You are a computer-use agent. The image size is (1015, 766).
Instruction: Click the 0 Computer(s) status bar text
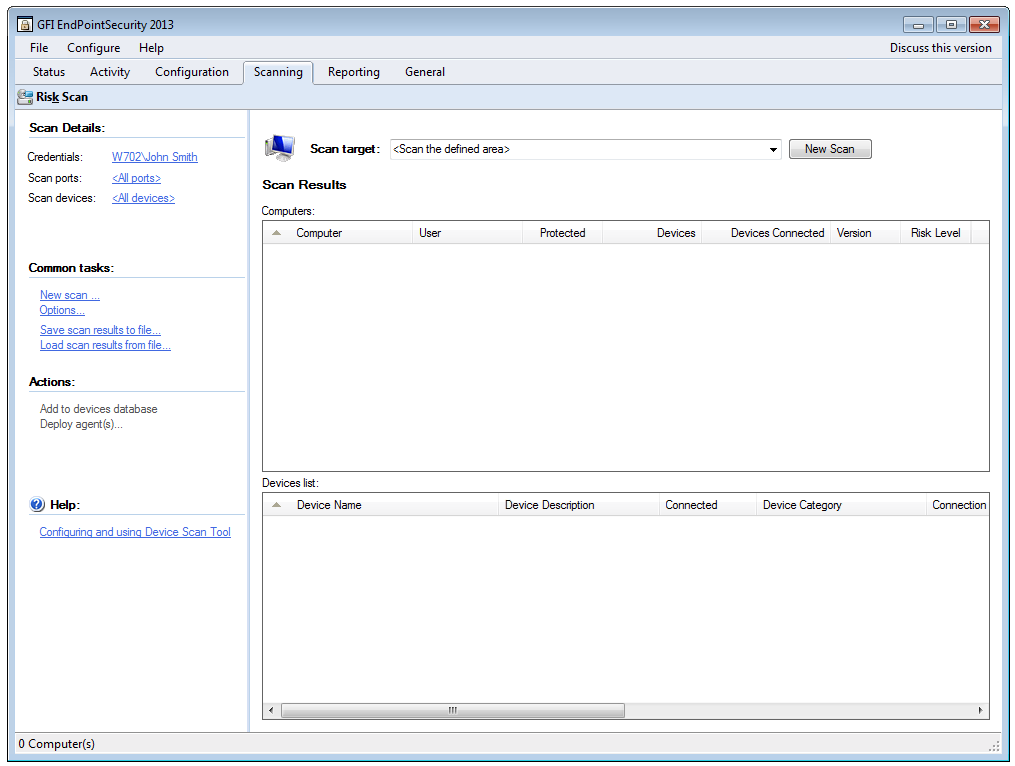tap(56, 743)
